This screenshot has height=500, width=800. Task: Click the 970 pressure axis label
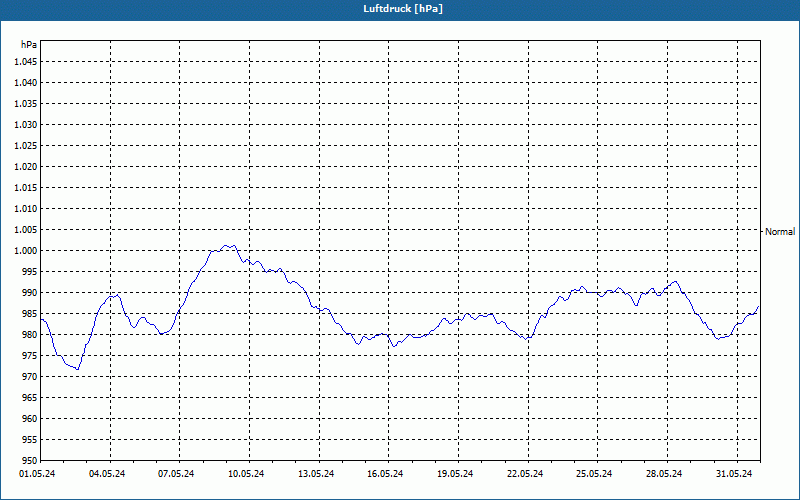pyautogui.click(x=29, y=377)
